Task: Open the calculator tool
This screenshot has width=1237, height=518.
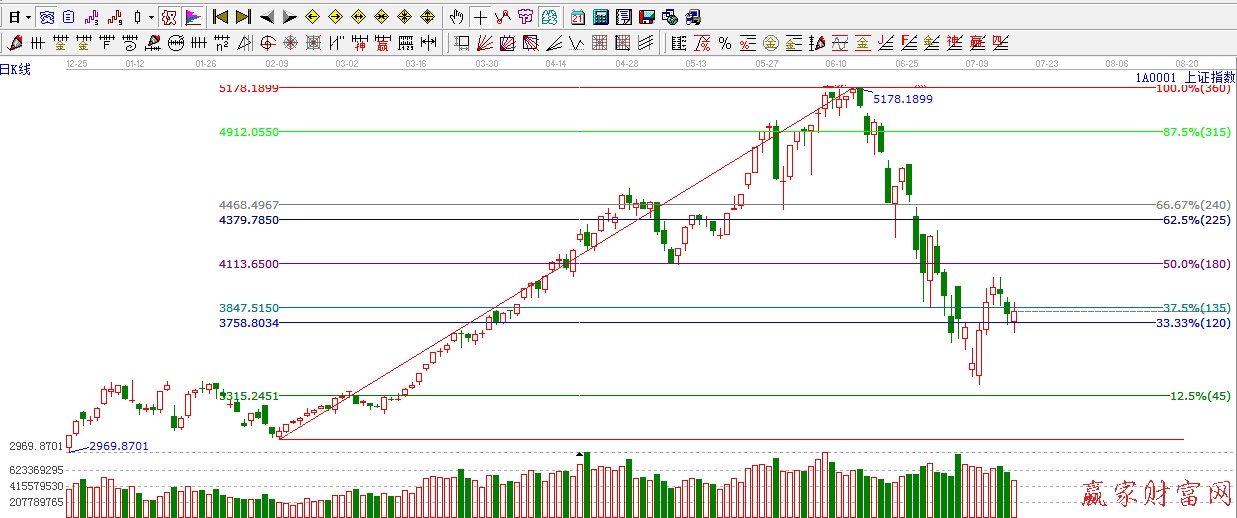Action: [601, 17]
